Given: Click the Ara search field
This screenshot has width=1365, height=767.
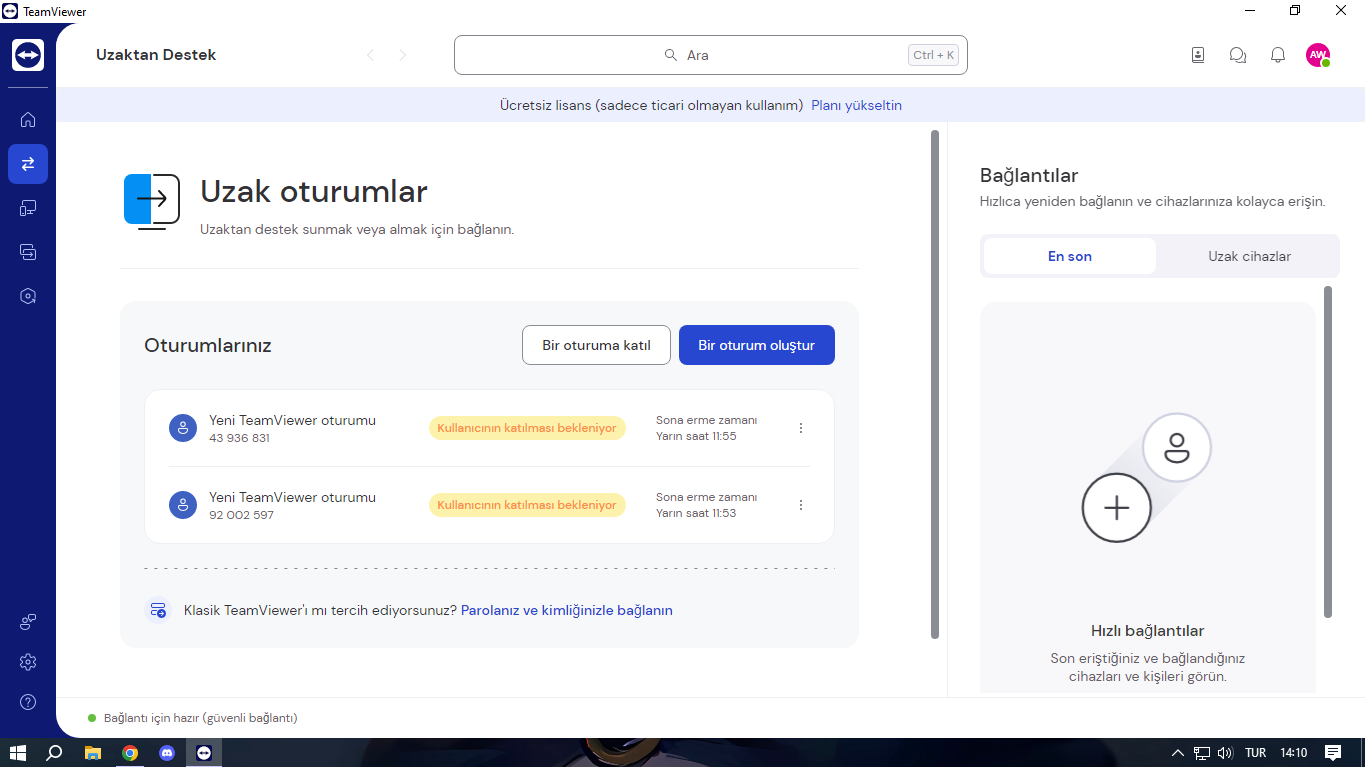Looking at the screenshot, I should click(x=711, y=55).
